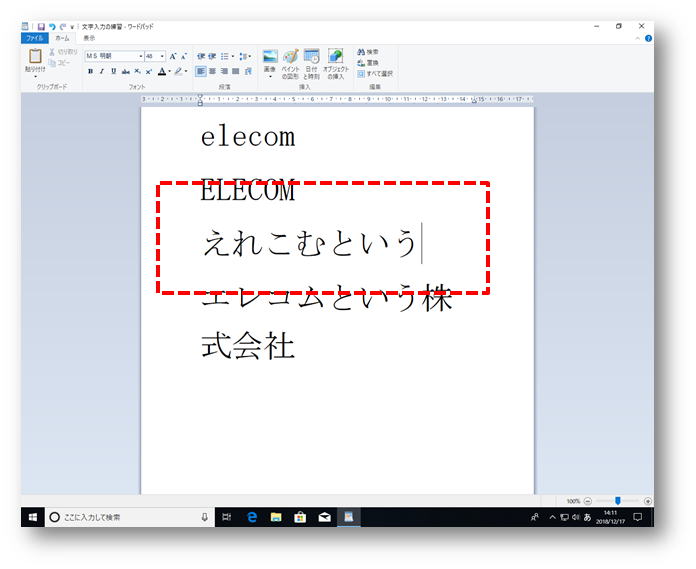Click Insert object (オブジェクトの挿入)
The width and height of the screenshot is (696, 569).
(336, 64)
